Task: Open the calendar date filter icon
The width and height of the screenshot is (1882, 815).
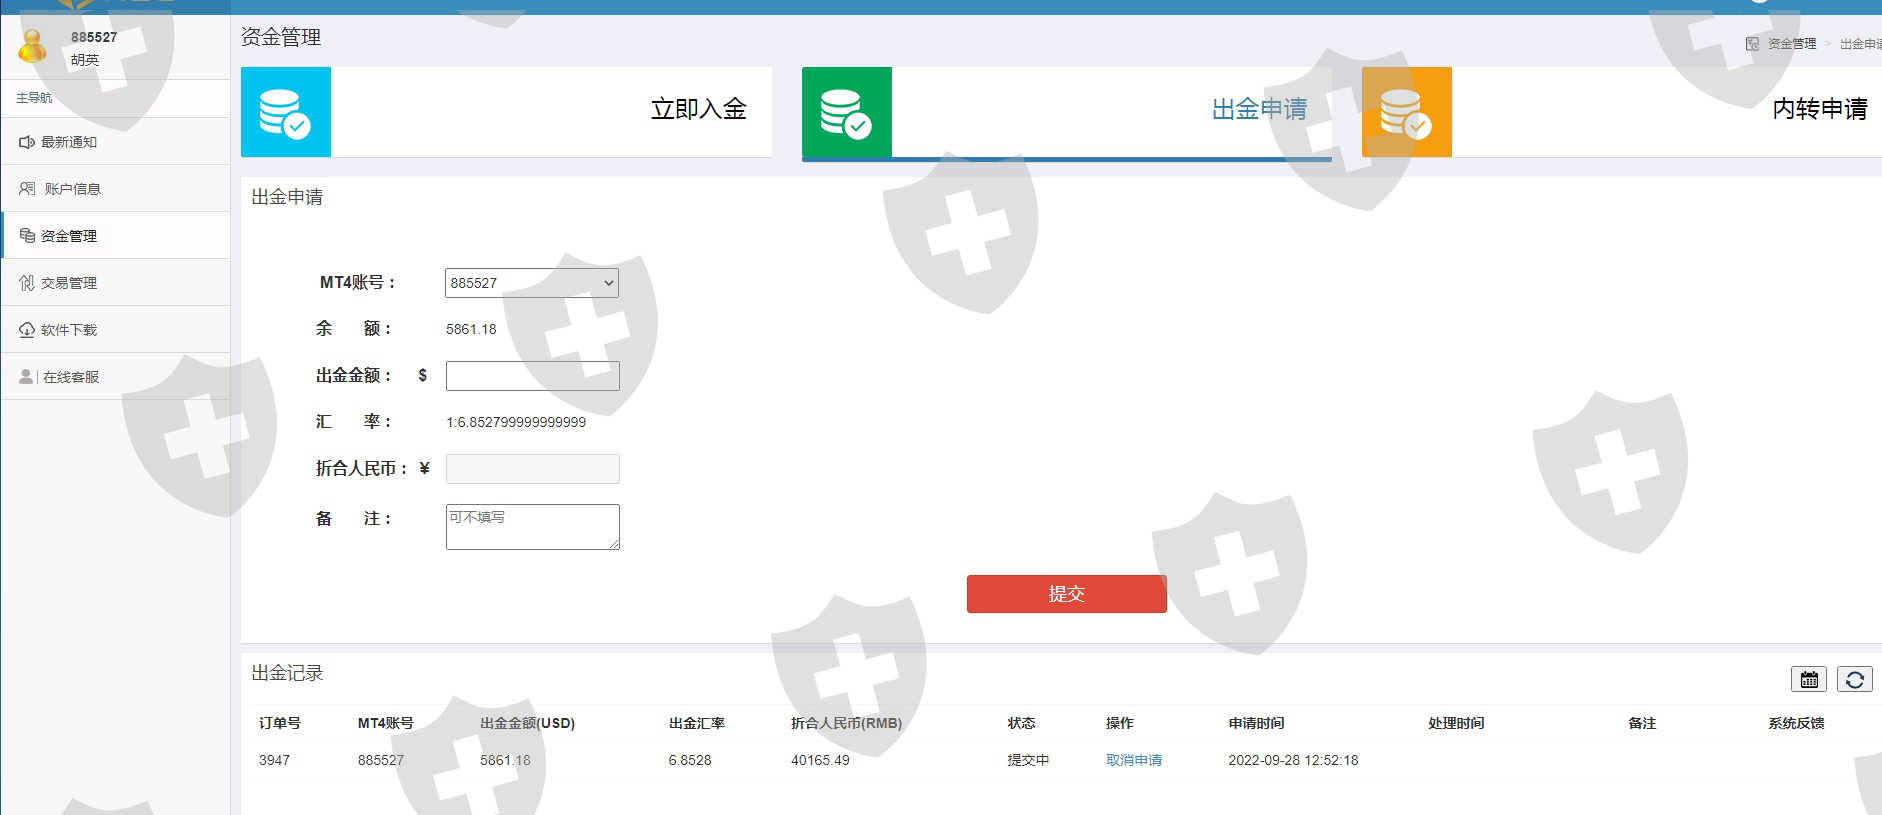Action: tap(1808, 680)
